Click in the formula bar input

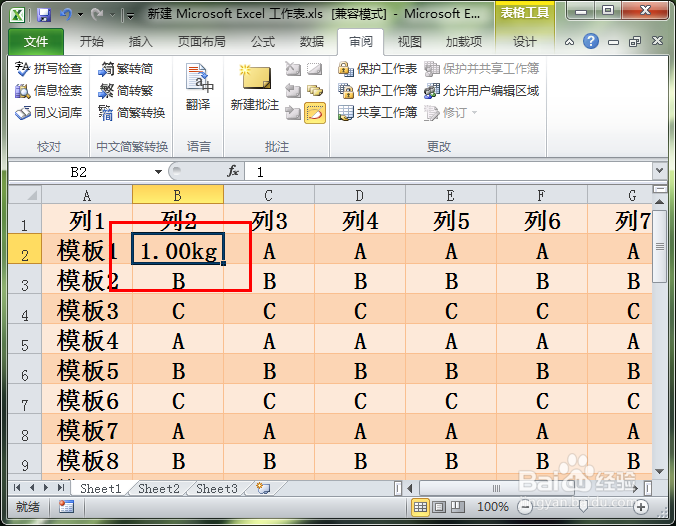coord(448,172)
